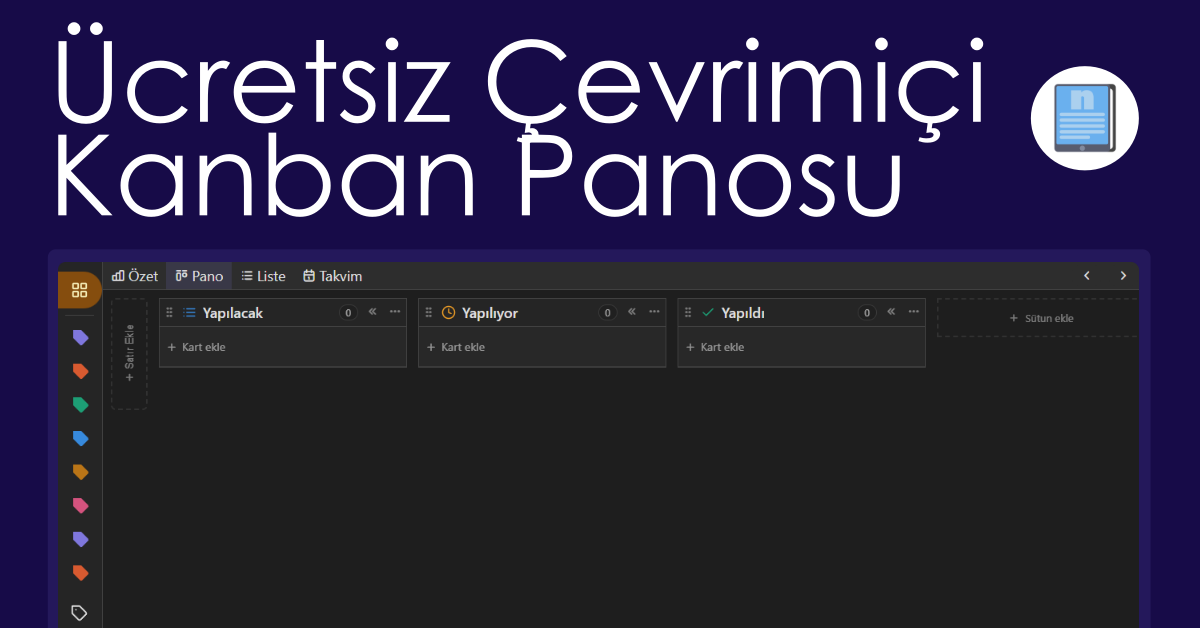This screenshot has height=628, width=1200.
Task: Click the Yapıldı checkmark icon
Action: click(708, 313)
